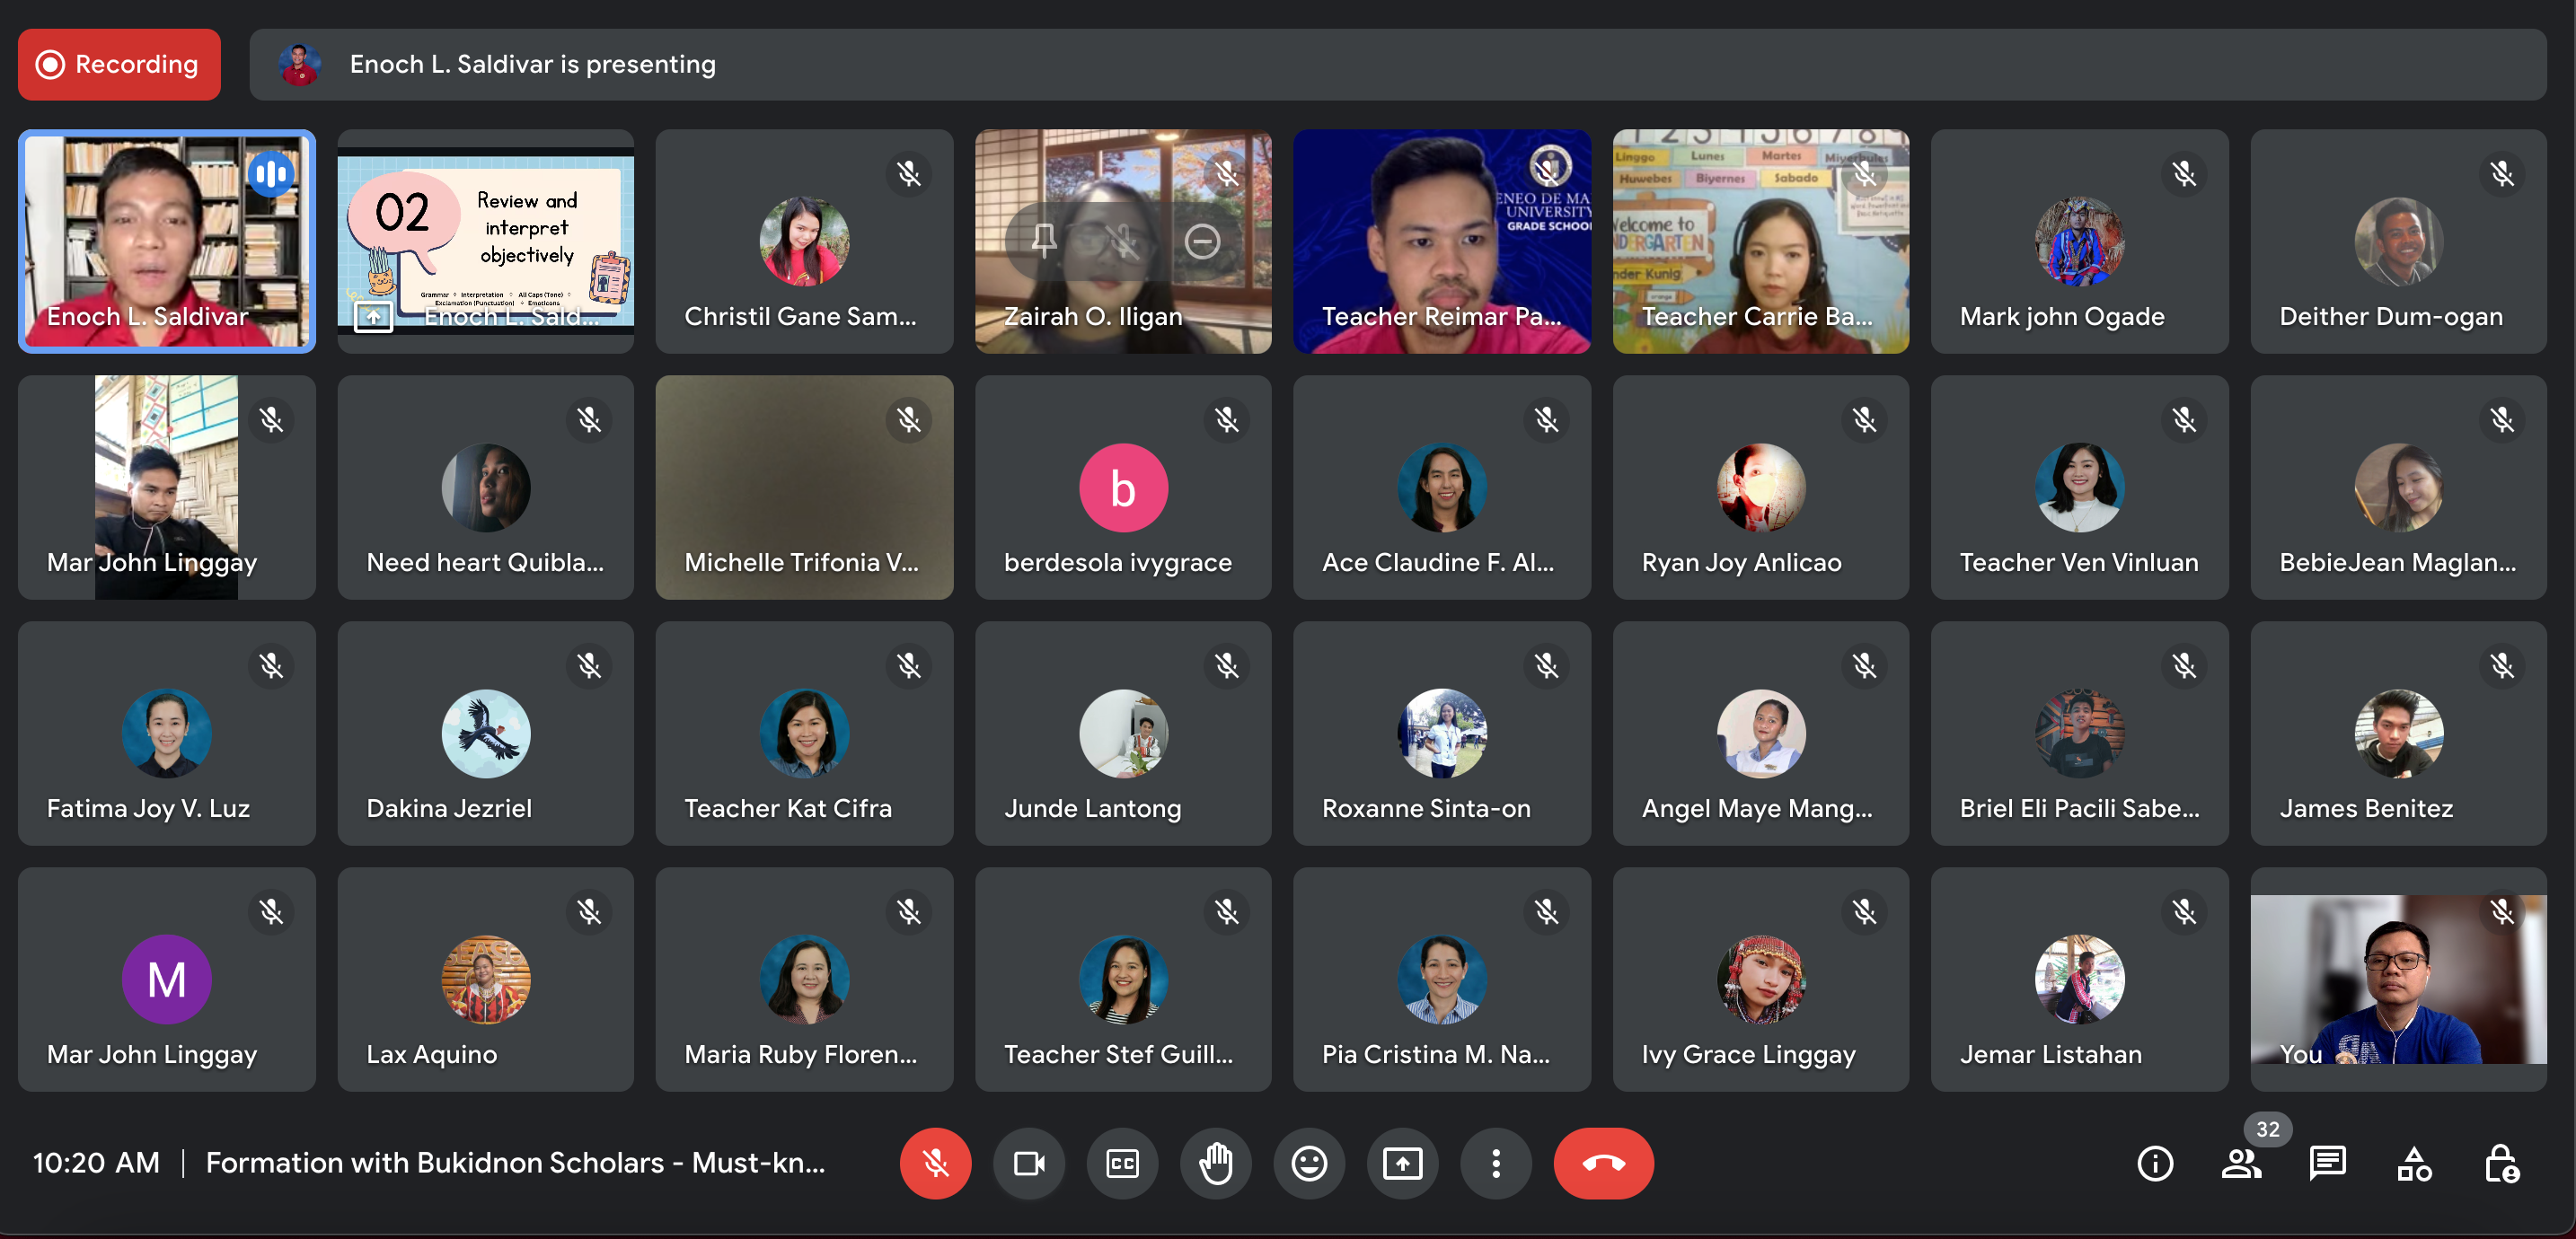Select Teacher Ven Vinluan's tile

coord(2078,487)
